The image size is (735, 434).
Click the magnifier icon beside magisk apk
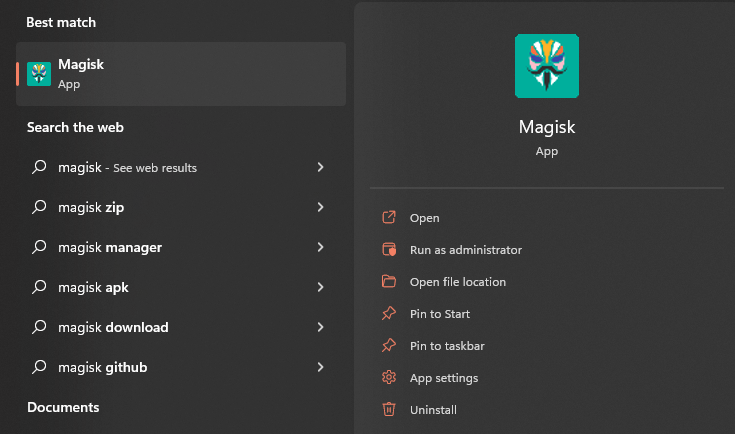point(40,287)
